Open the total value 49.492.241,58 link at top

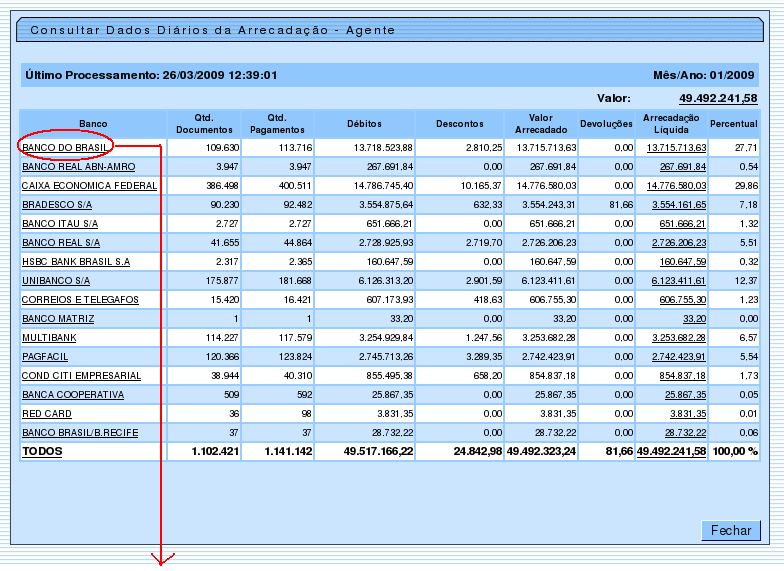tap(717, 98)
